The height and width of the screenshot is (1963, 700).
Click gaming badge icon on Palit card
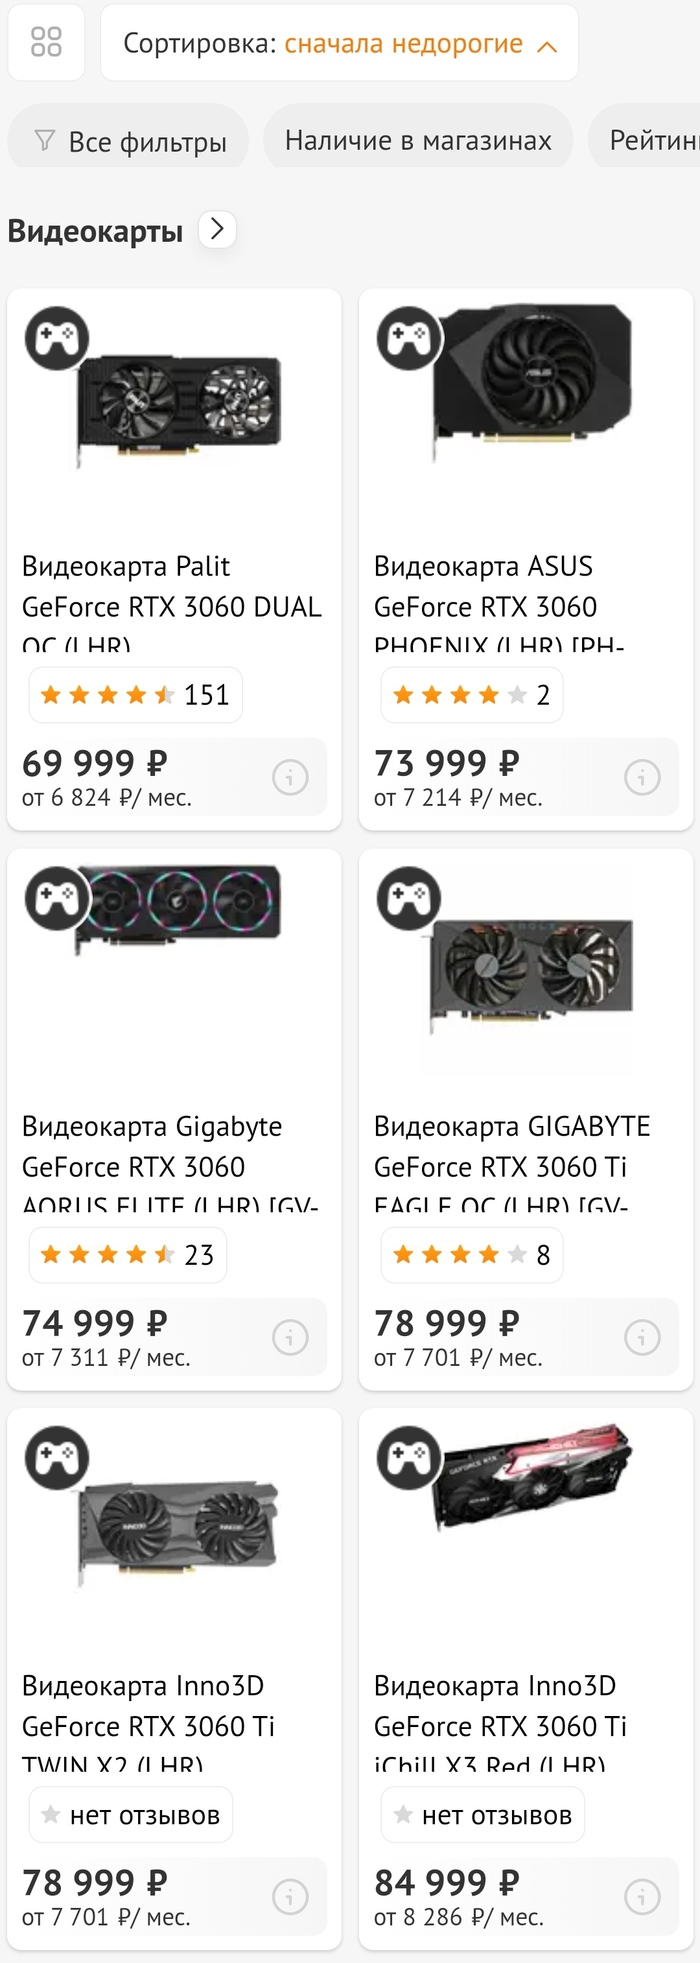(x=57, y=338)
